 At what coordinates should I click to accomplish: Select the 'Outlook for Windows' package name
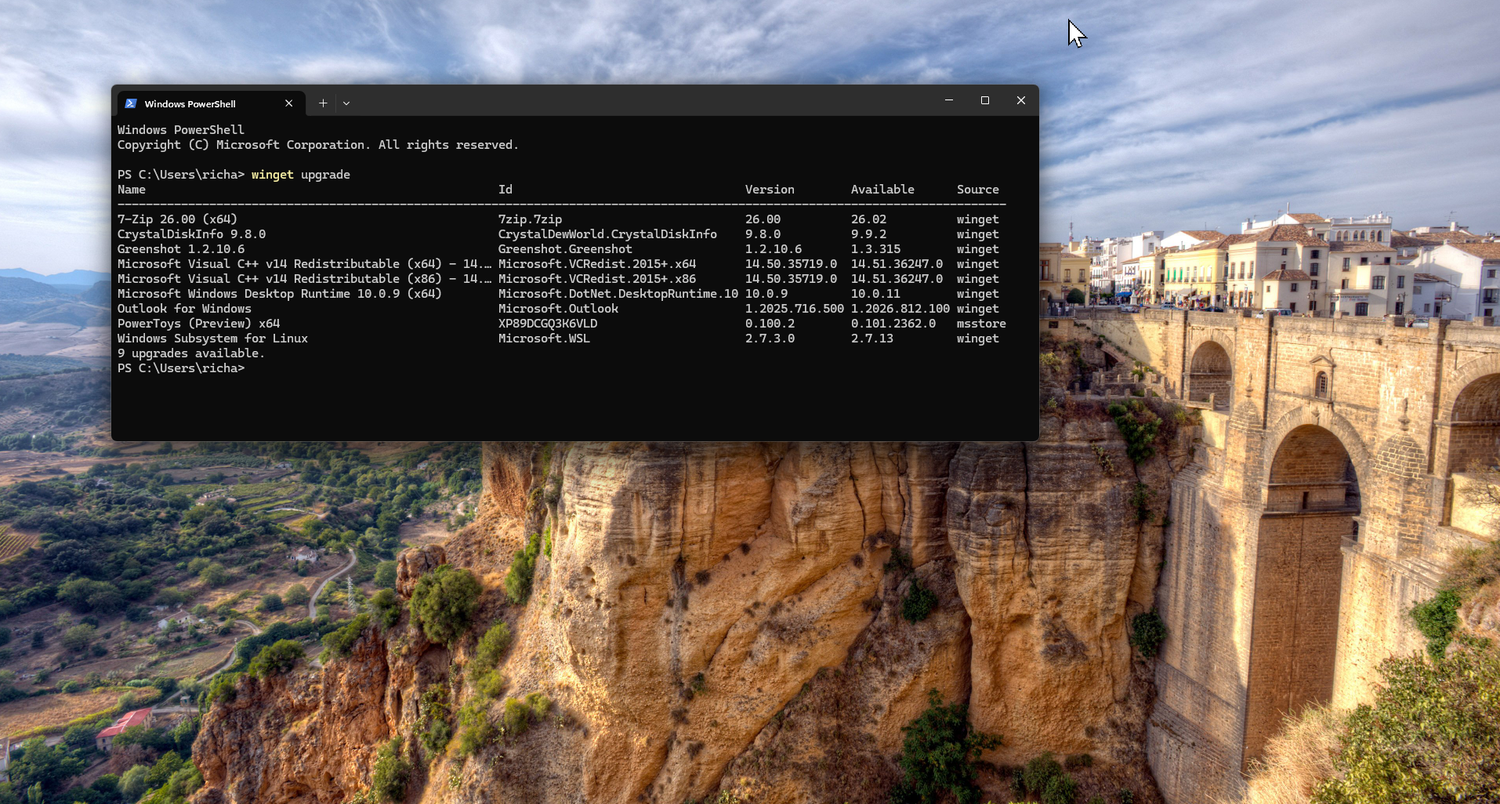pos(184,309)
